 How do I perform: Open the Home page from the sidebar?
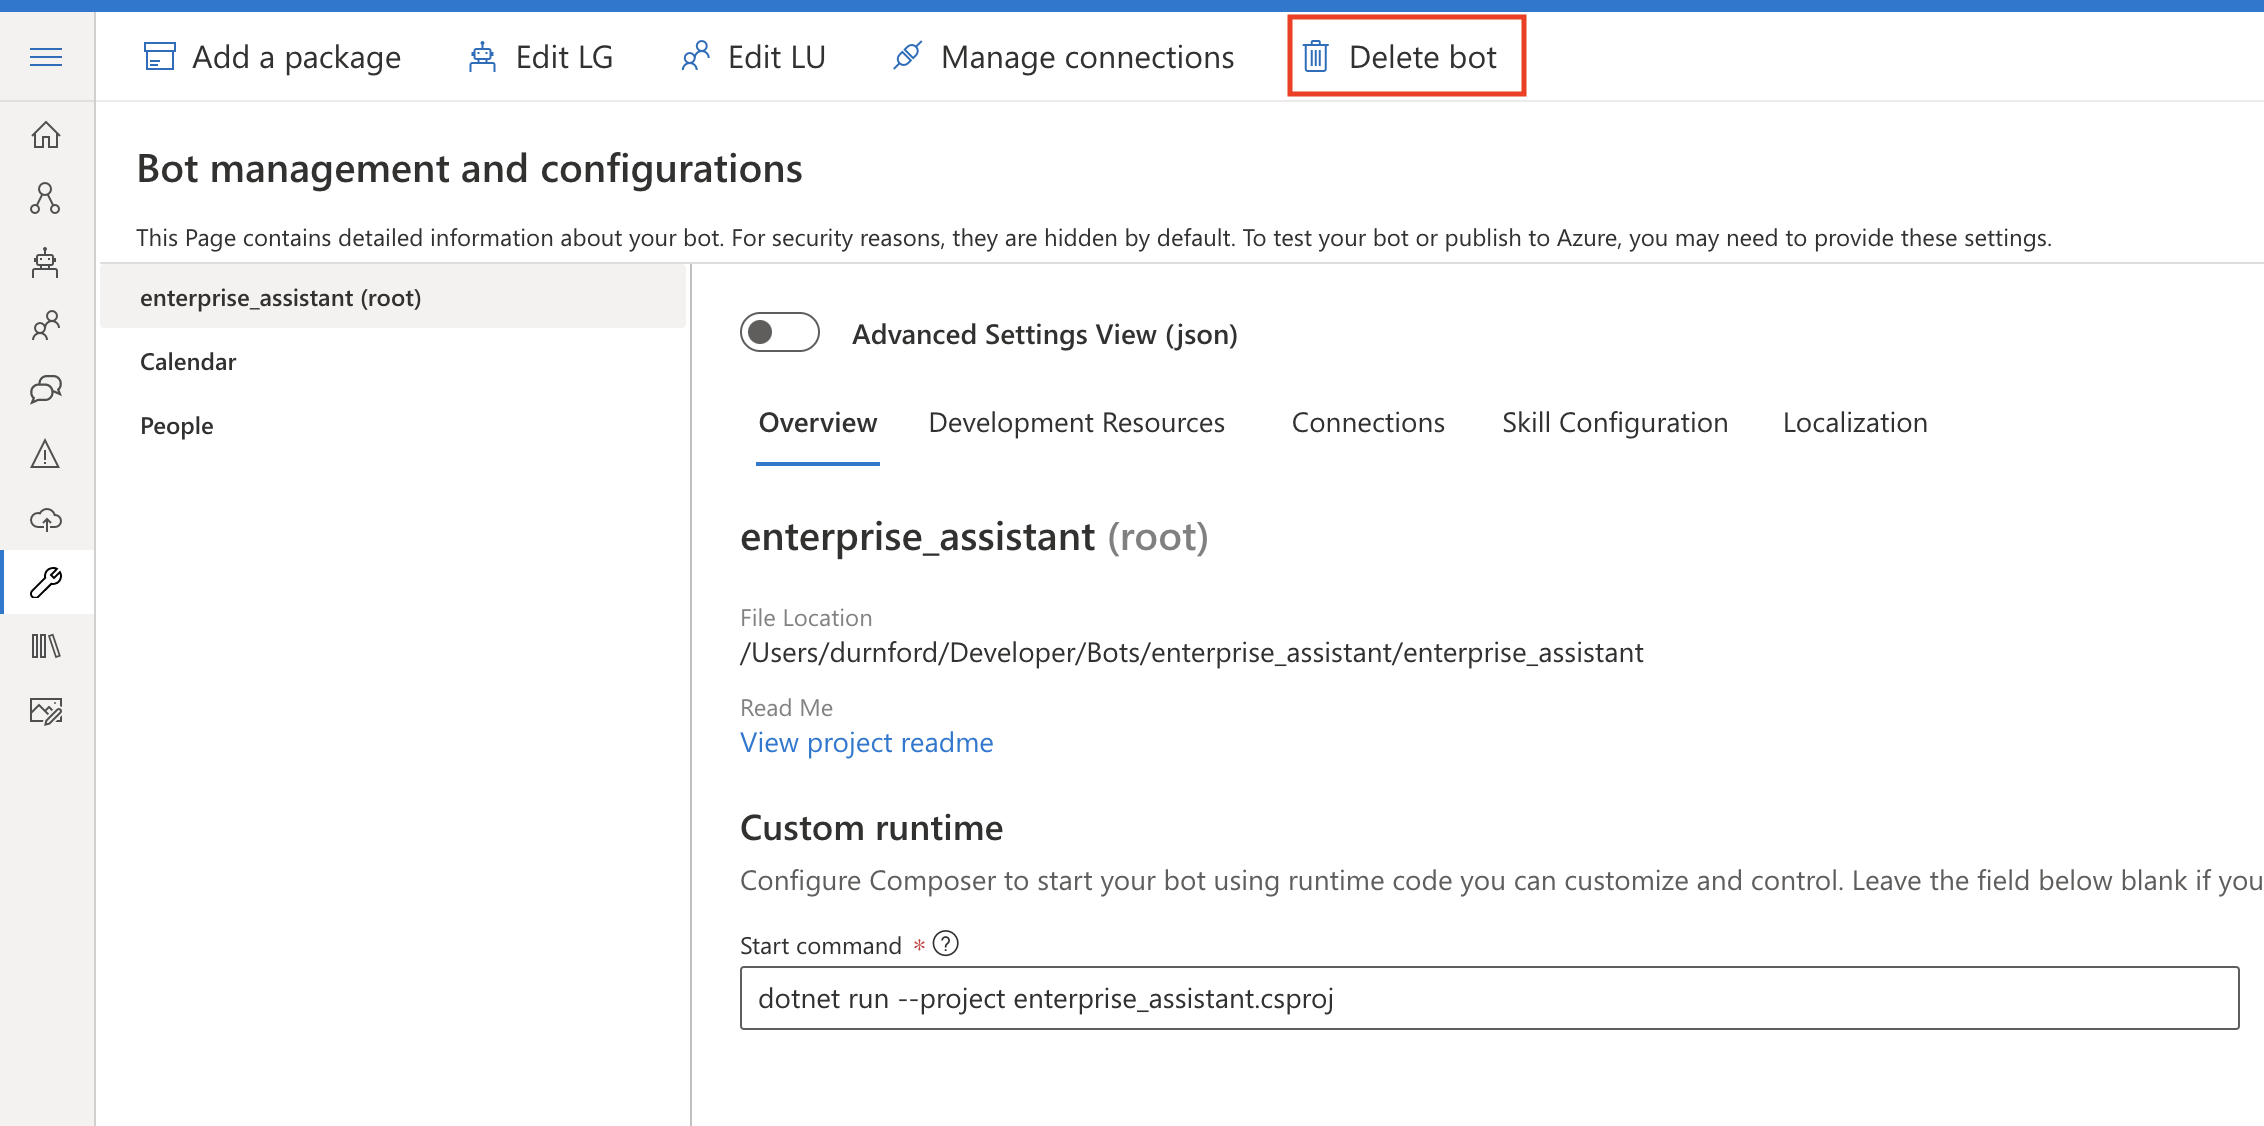point(45,136)
